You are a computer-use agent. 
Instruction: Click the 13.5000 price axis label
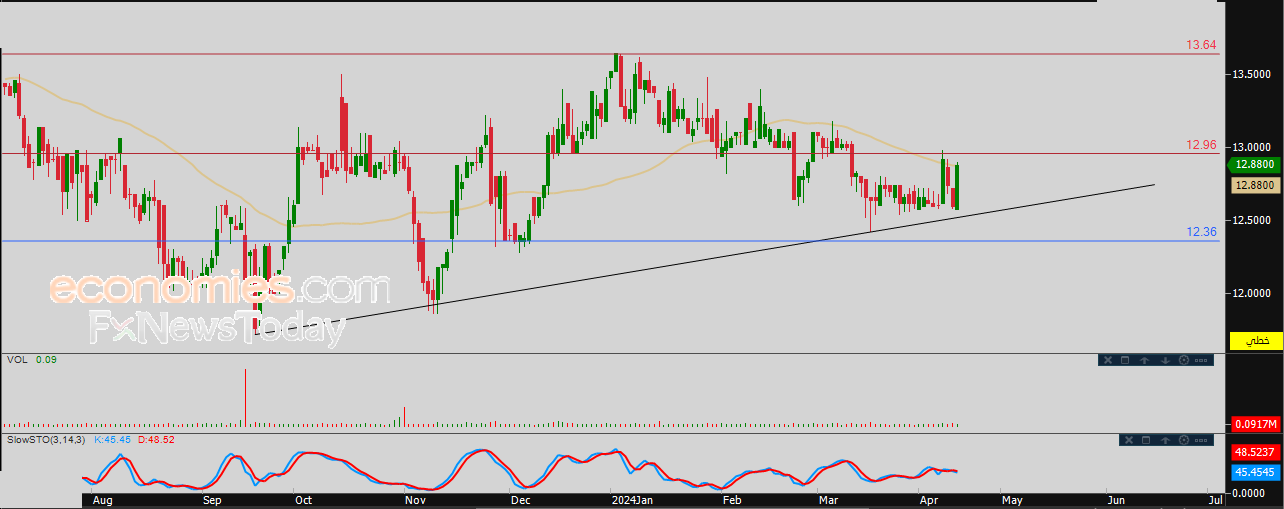coord(1253,75)
